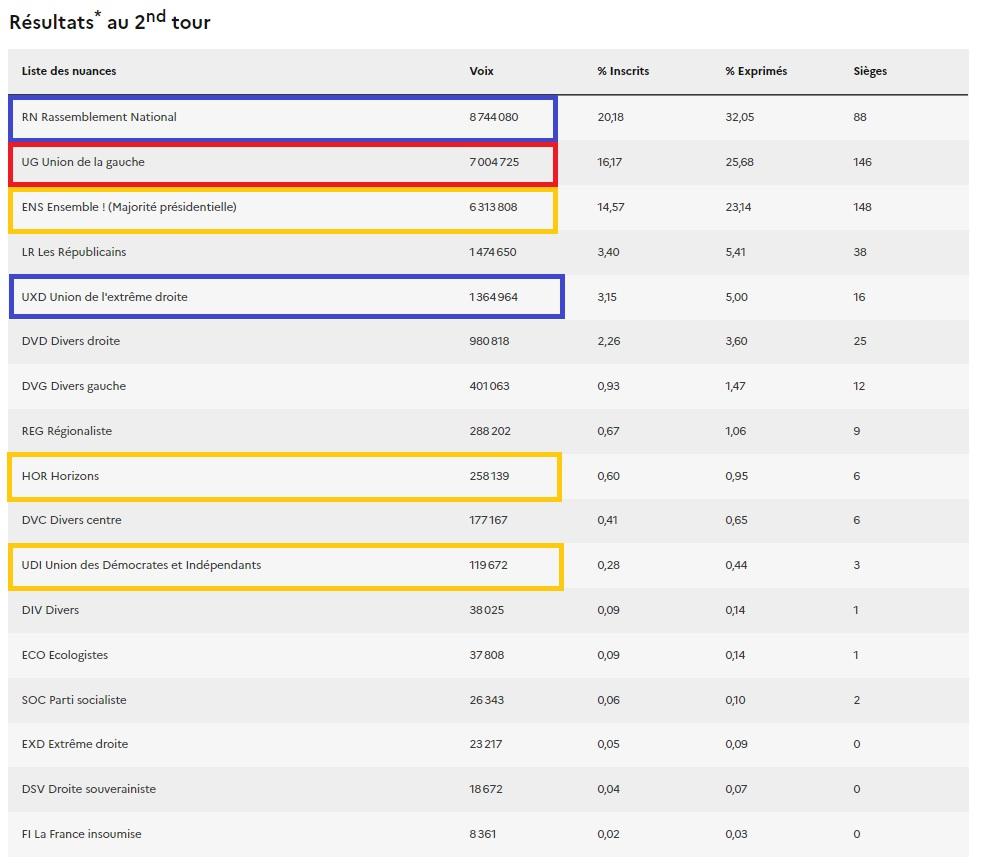Click the 32,05 expressed percentage for RN
Viewport: 982px width, 868px height.
pos(740,117)
